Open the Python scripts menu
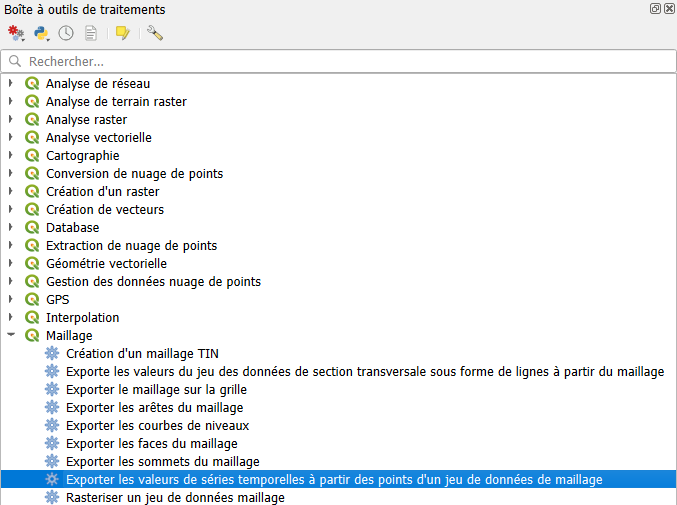677x505 pixels. (x=41, y=33)
